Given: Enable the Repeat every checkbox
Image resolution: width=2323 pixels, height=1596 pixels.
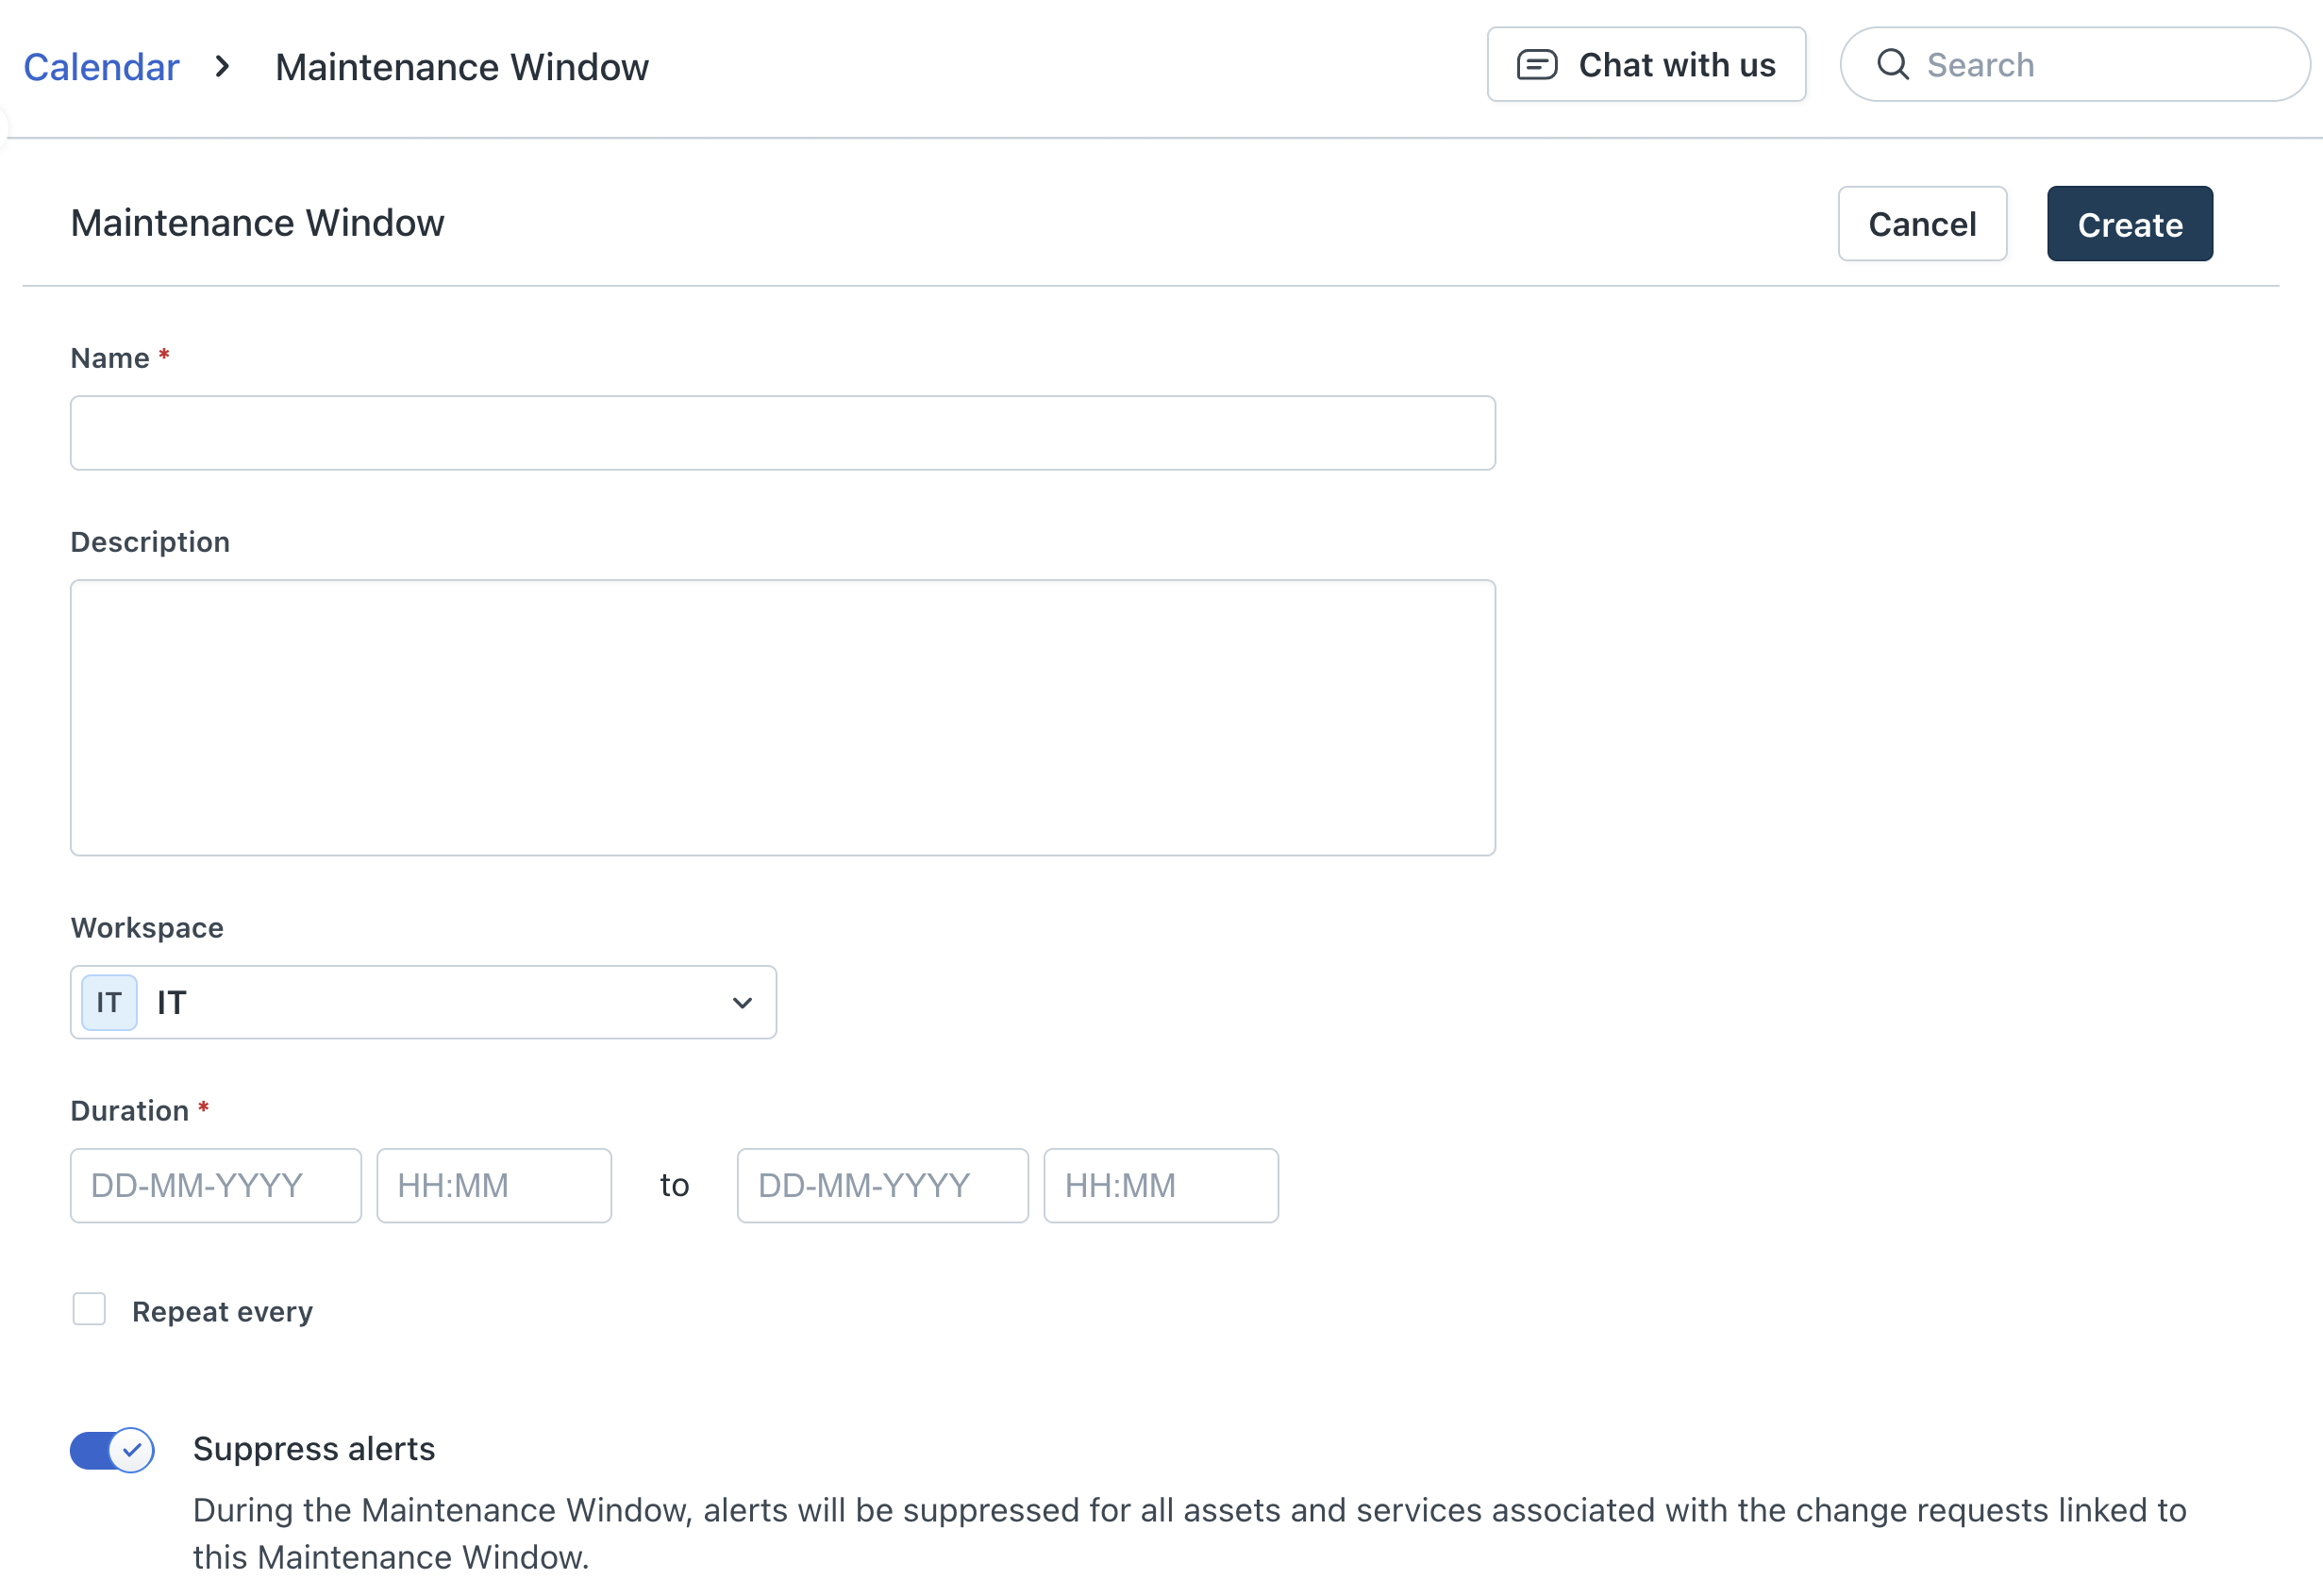Looking at the screenshot, I should (89, 1309).
